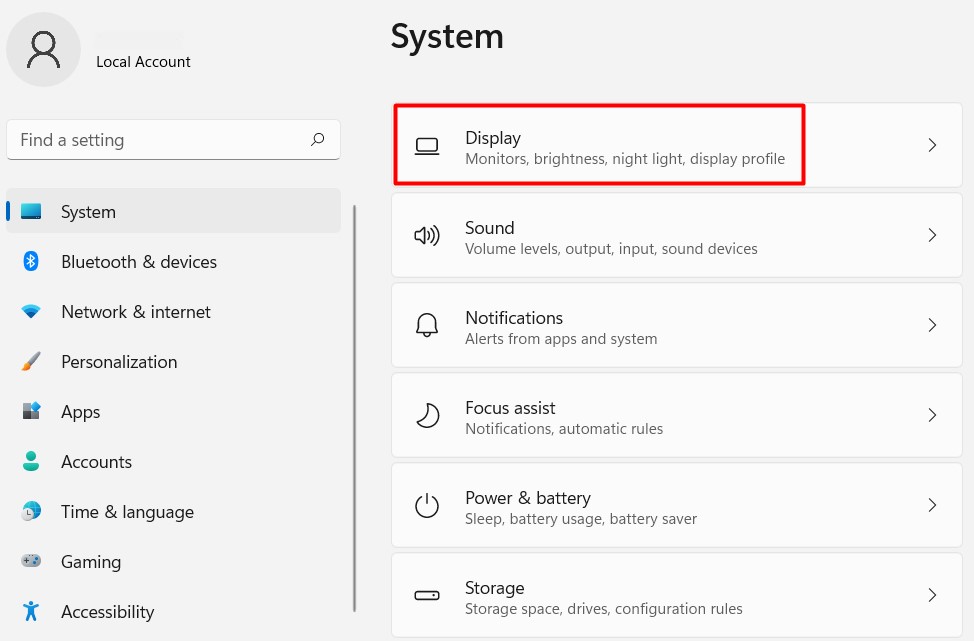Click the search magnifier icon
Screen dimensions: 974x641
coord(318,140)
